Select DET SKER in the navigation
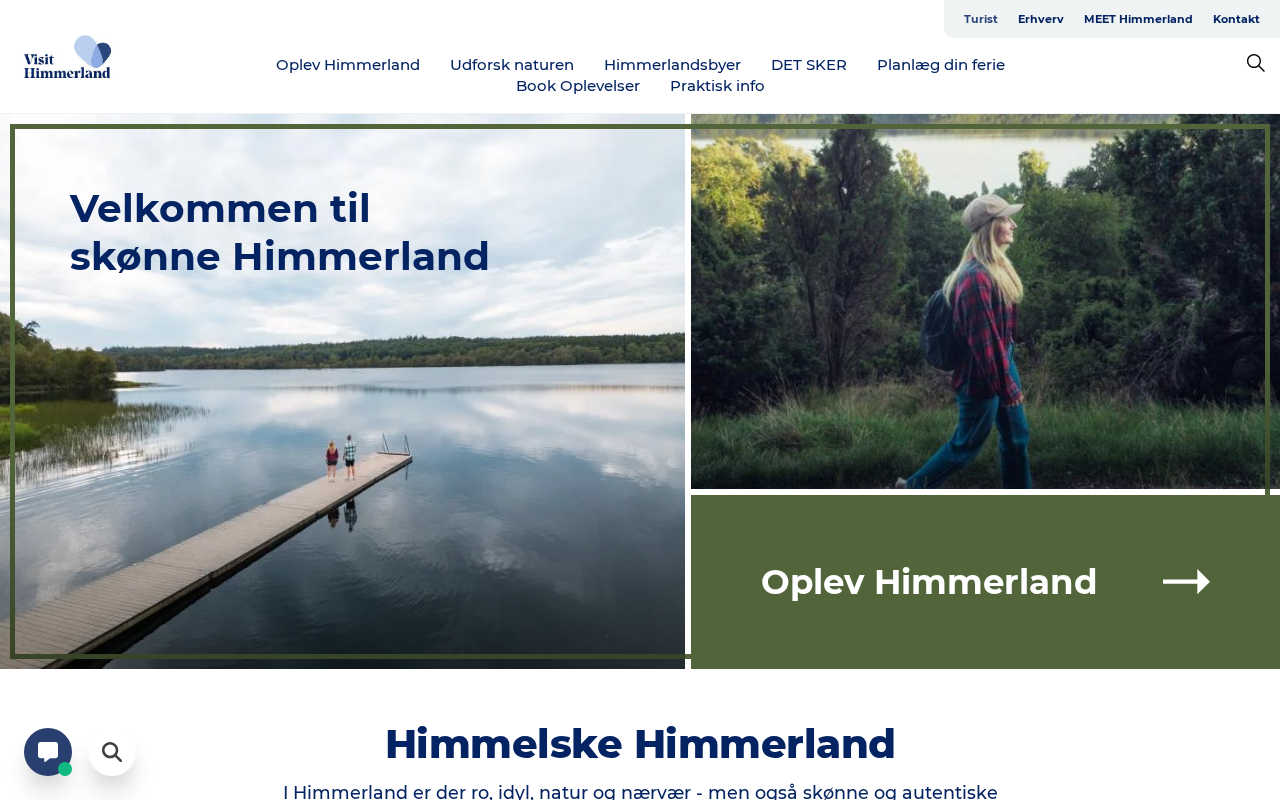The width and height of the screenshot is (1280, 800). [x=809, y=65]
